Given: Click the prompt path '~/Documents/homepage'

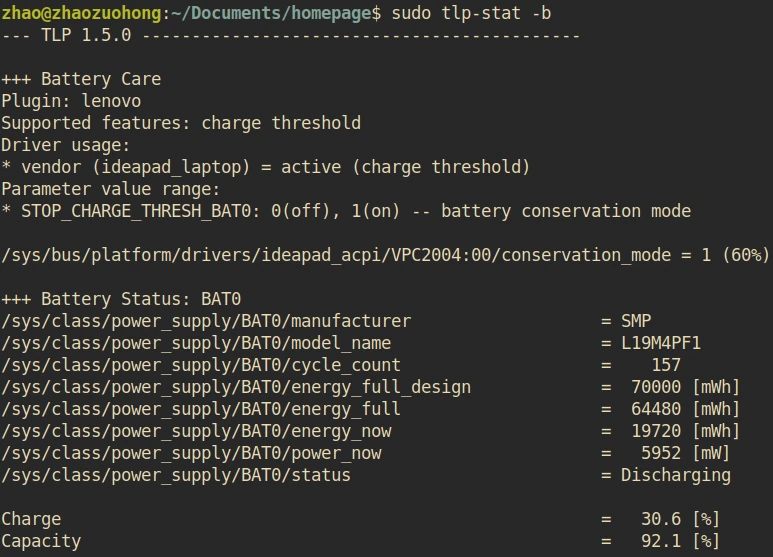Looking at the screenshot, I should pos(271,14).
